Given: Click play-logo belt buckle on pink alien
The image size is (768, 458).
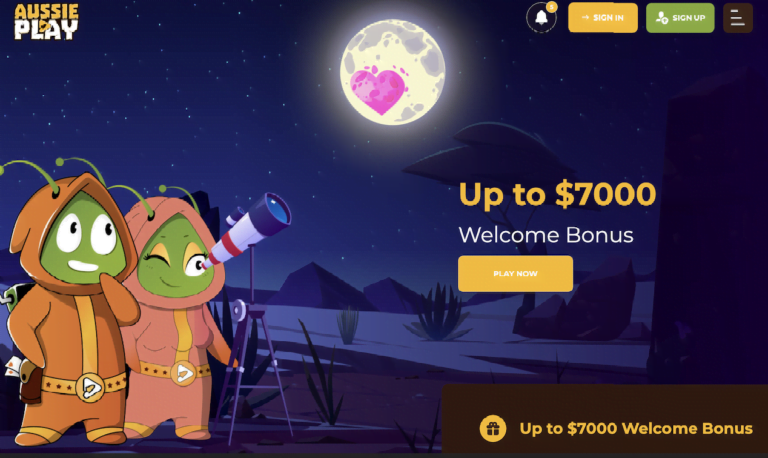Looking at the screenshot, I should click(x=184, y=373).
